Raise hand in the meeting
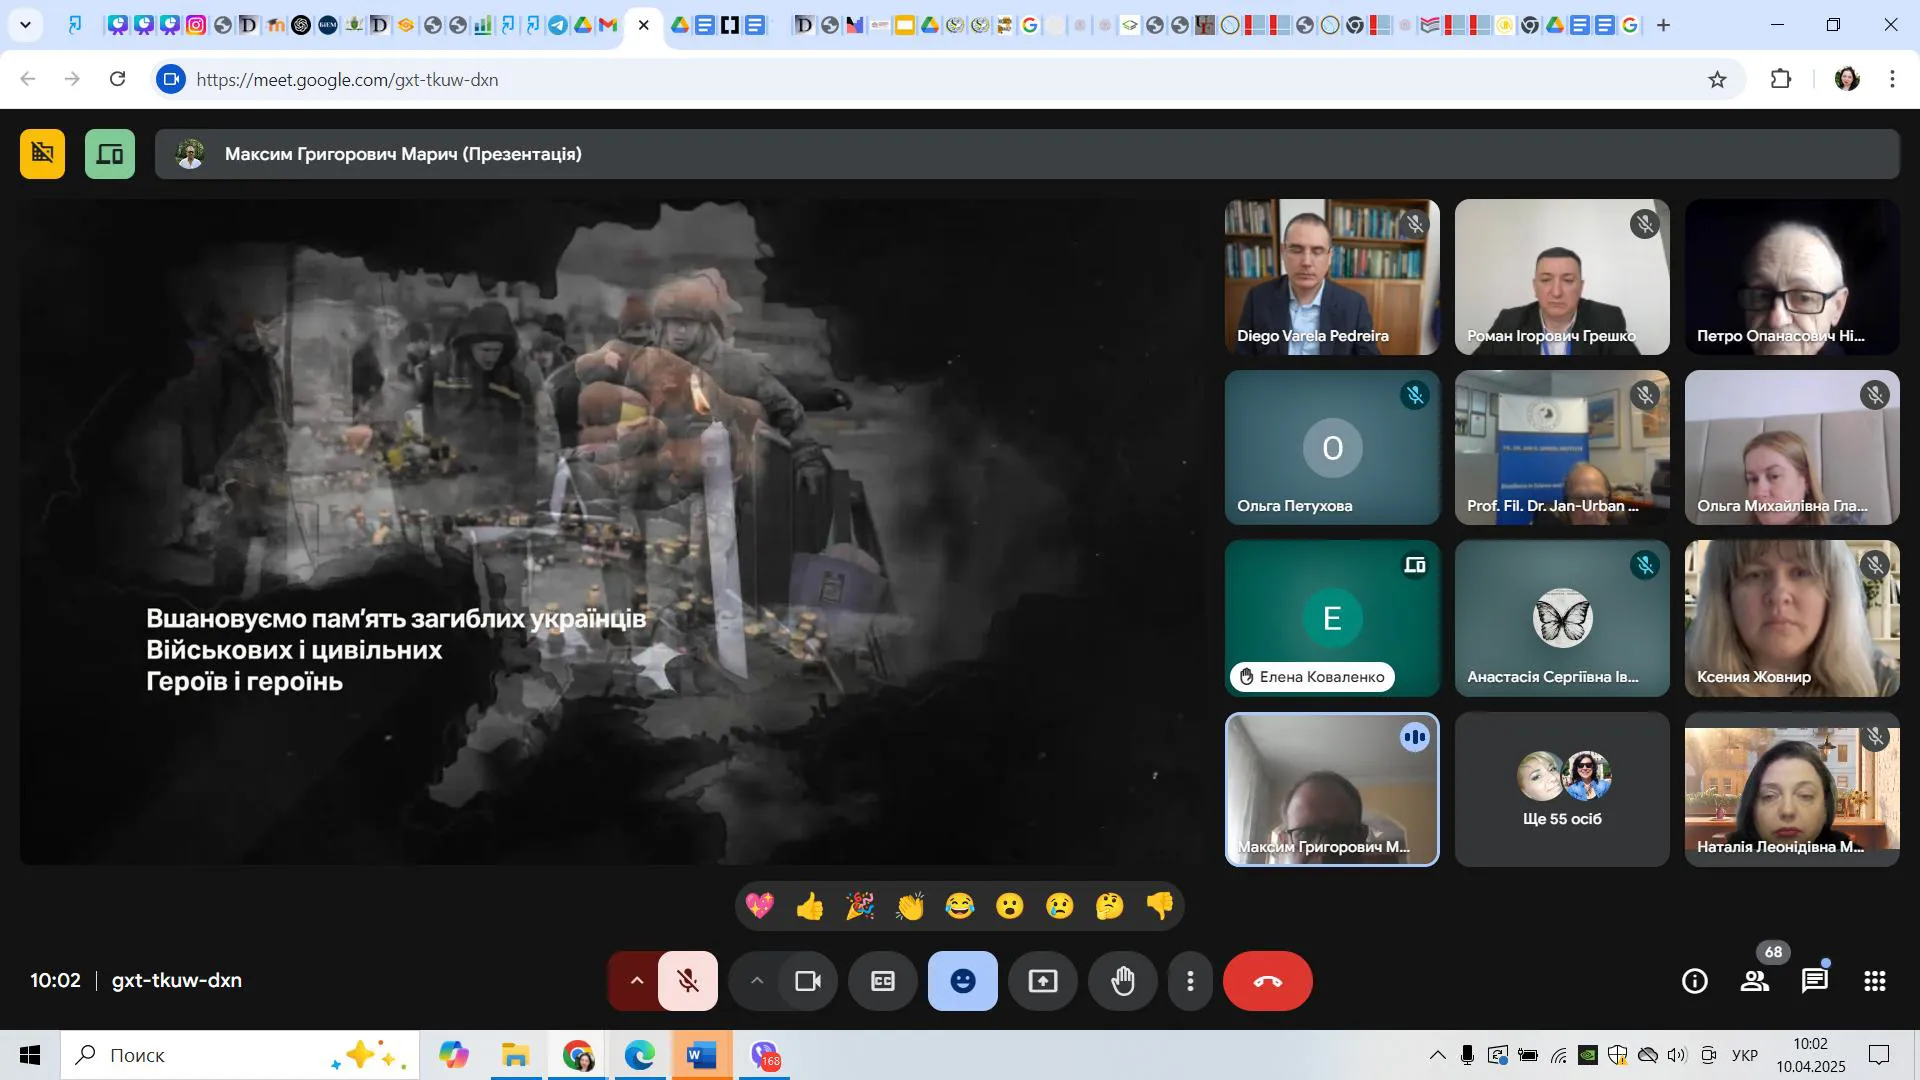The width and height of the screenshot is (1920, 1080). (1123, 981)
